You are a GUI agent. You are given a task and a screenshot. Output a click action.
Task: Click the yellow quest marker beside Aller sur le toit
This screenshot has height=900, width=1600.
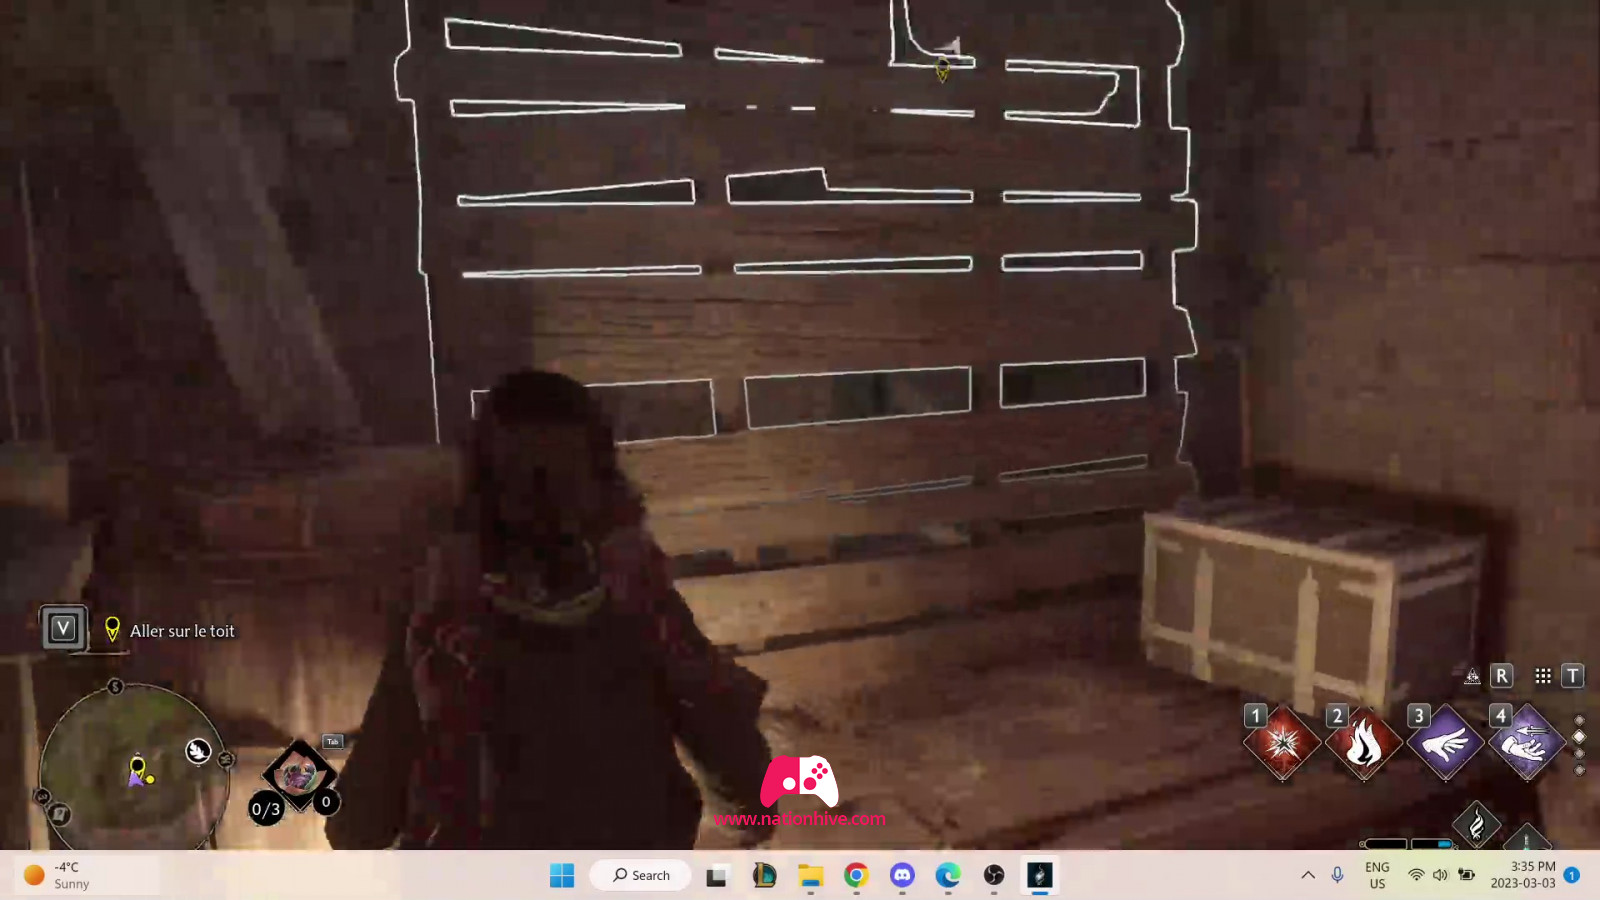[x=112, y=629]
